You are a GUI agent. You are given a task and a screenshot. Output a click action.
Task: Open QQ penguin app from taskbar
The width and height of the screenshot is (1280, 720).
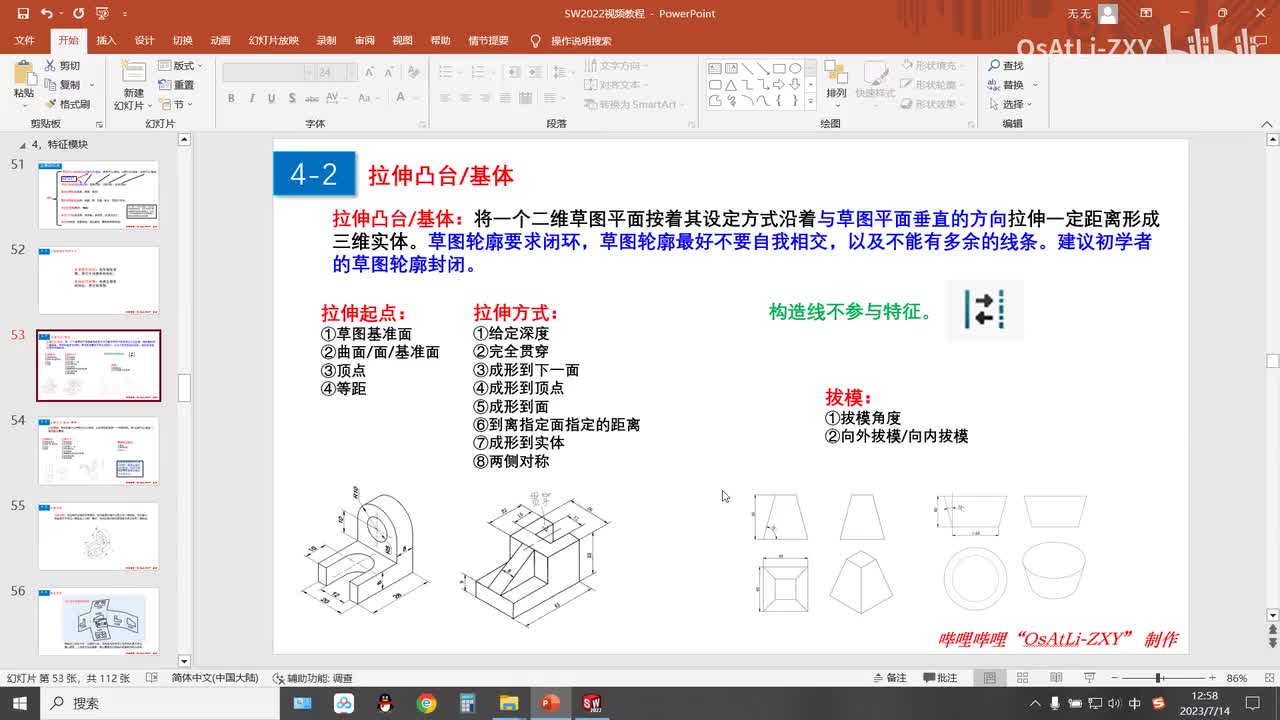click(385, 703)
